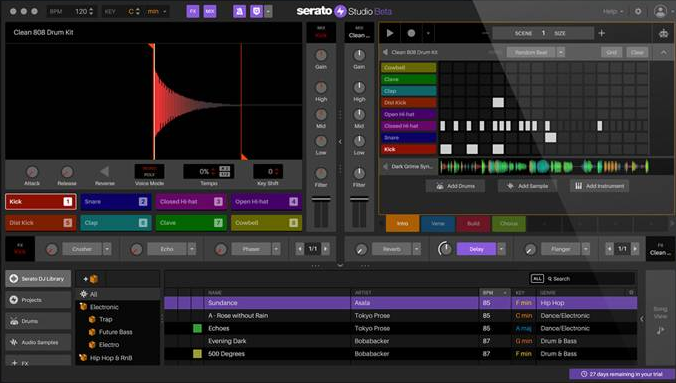The height and width of the screenshot is (383, 676).
Task: Open the Drums library section
Action: point(38,321)
